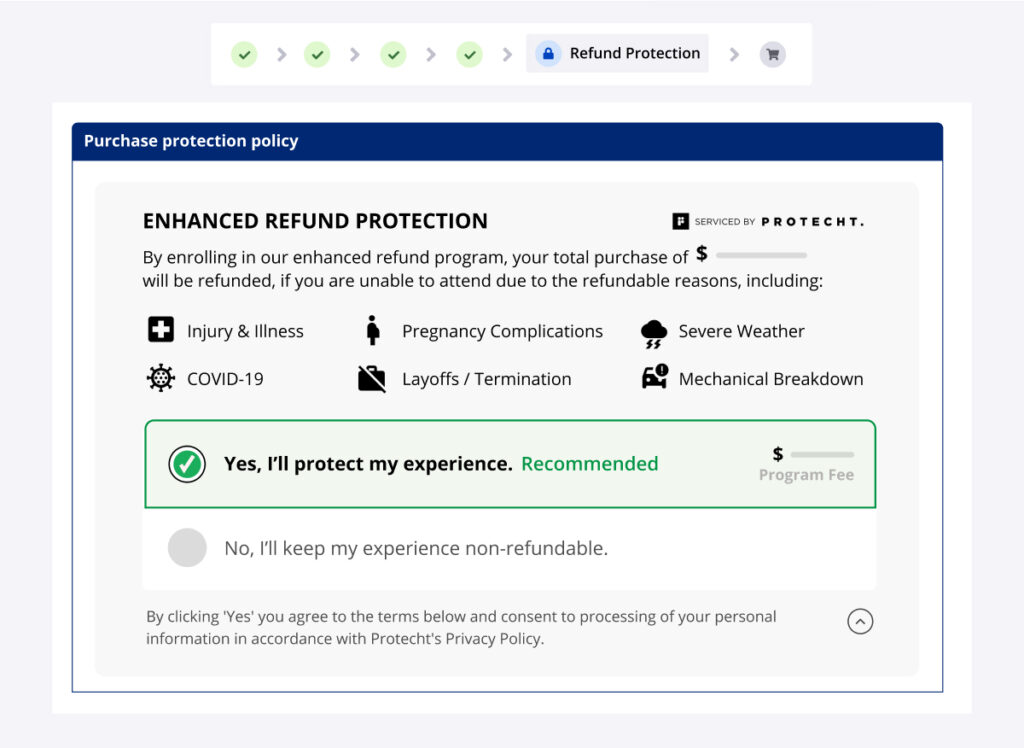Click the Pregnancy Complications person icon

click(x=373, y=331)
